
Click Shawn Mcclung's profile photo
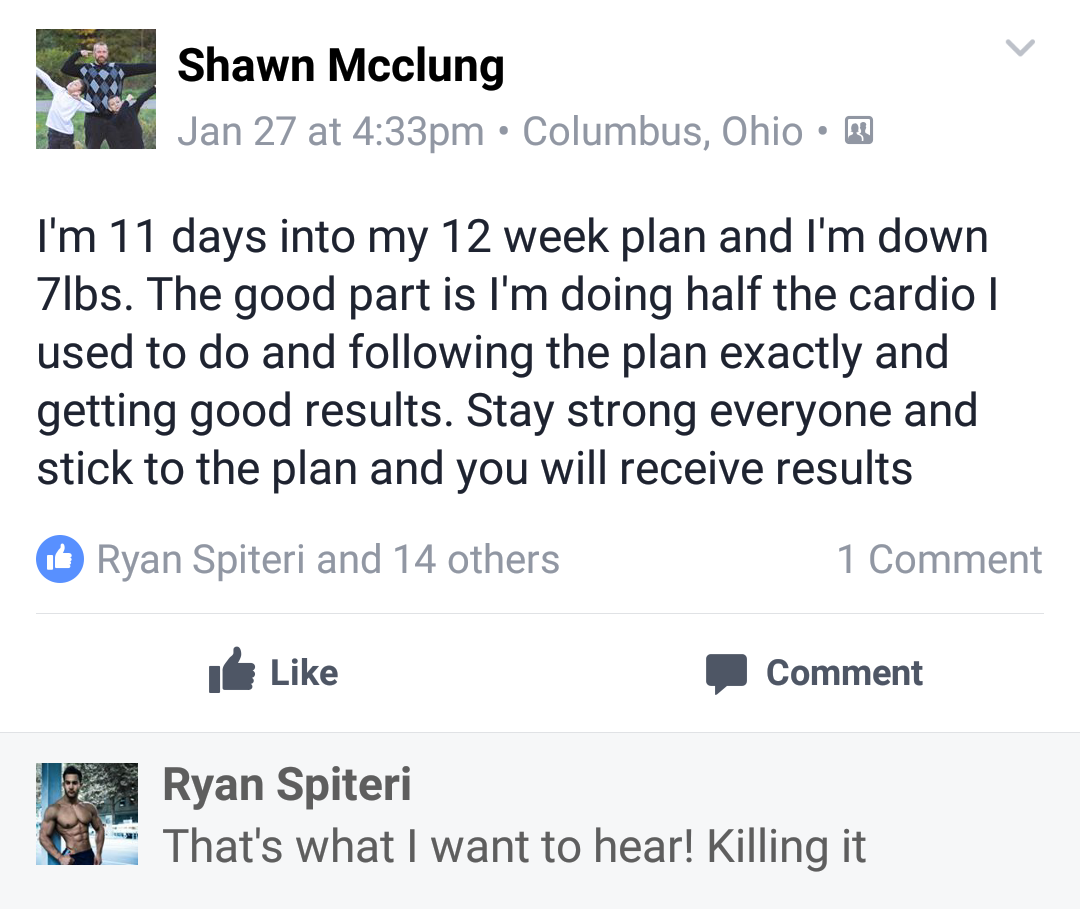(x=96, y=89)
